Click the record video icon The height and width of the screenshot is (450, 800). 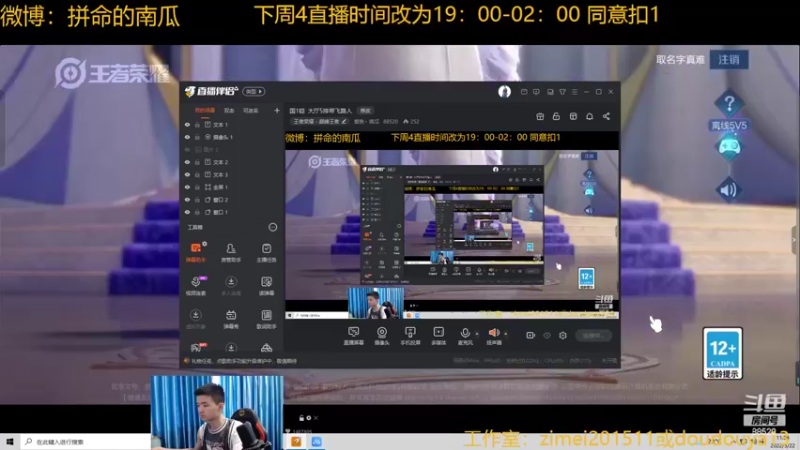pos(531,335)
